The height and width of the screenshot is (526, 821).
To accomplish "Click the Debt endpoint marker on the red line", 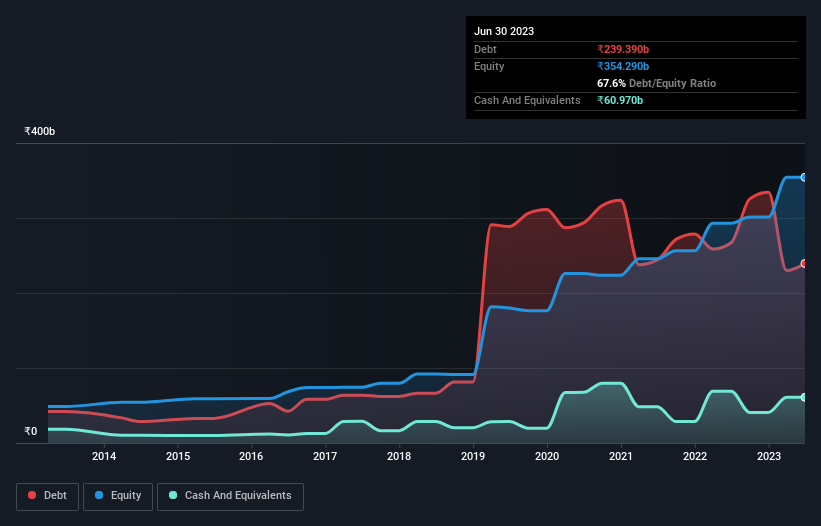I will 804,263.
